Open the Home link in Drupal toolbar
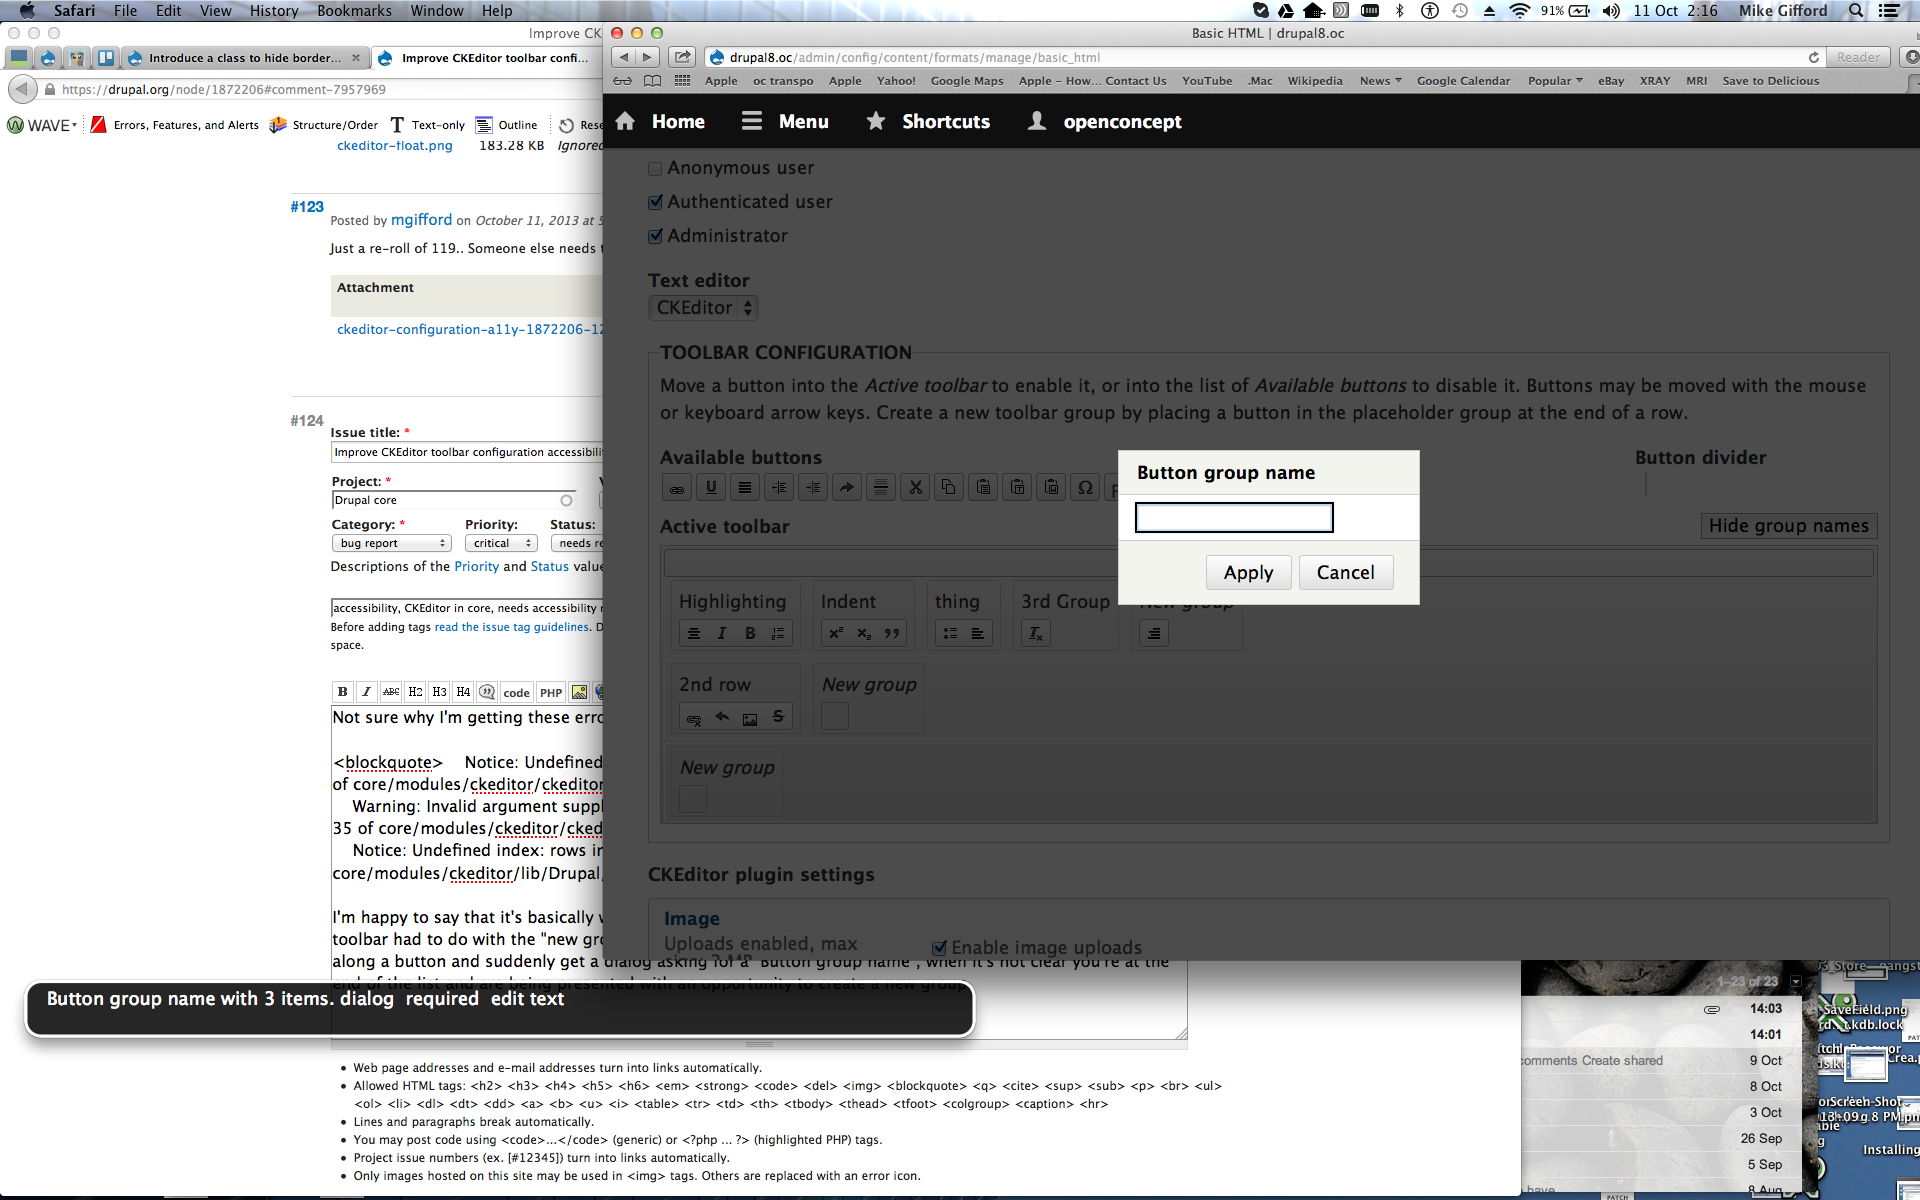Image resolution: width=1920 pixels, height=1200 pixels. pyautogui.click(x=661, y=122)
